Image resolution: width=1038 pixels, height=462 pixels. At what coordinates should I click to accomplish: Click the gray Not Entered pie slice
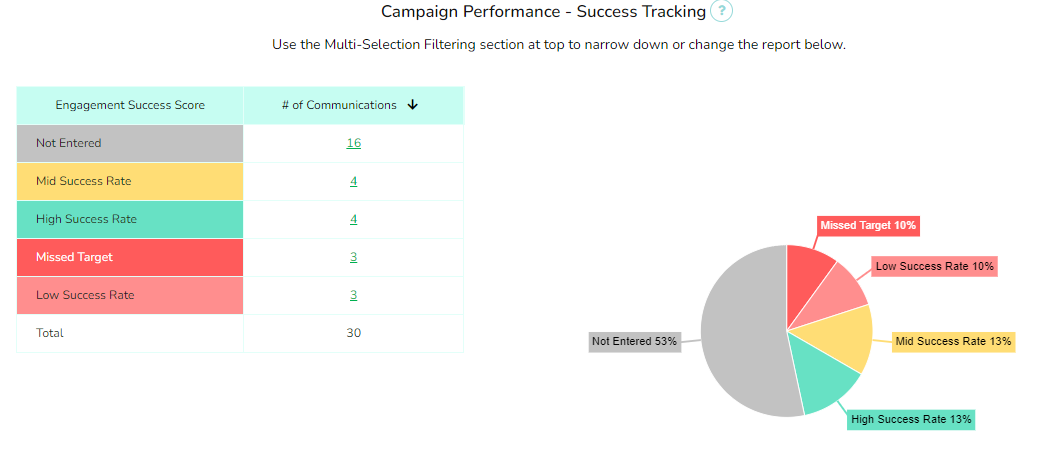pyautogui.click(x=741, y=331)
